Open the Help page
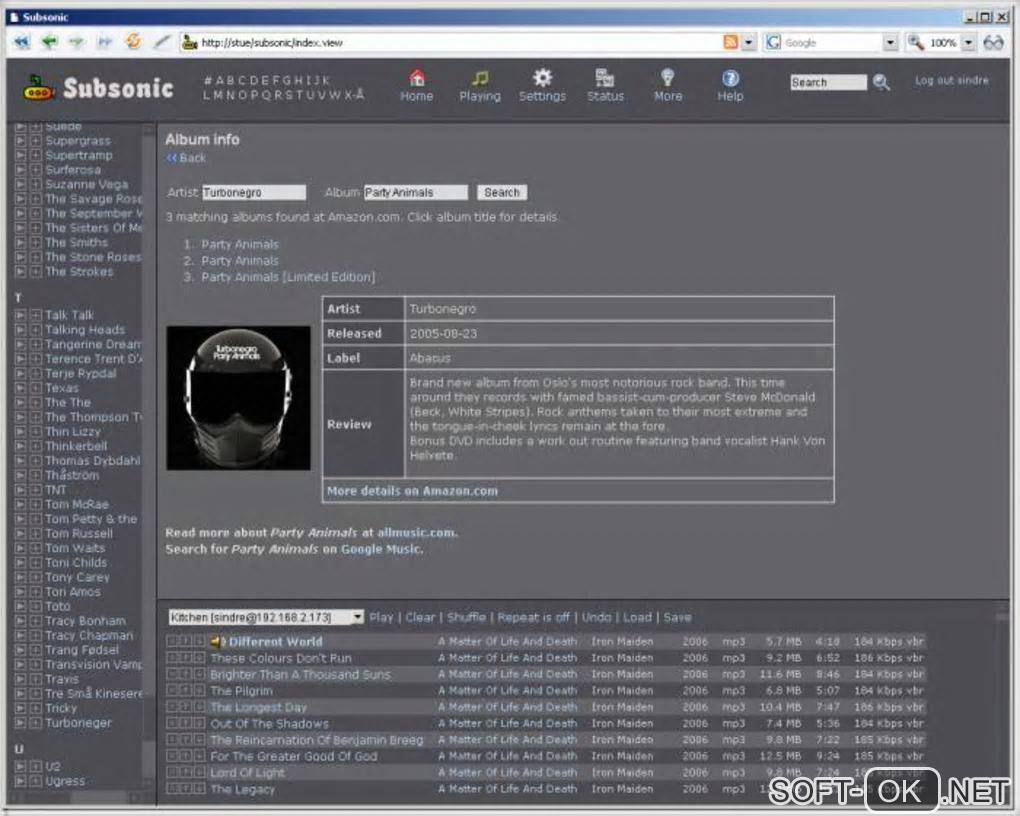This screenshot has height=816, width=1020. tap(730, 86)
